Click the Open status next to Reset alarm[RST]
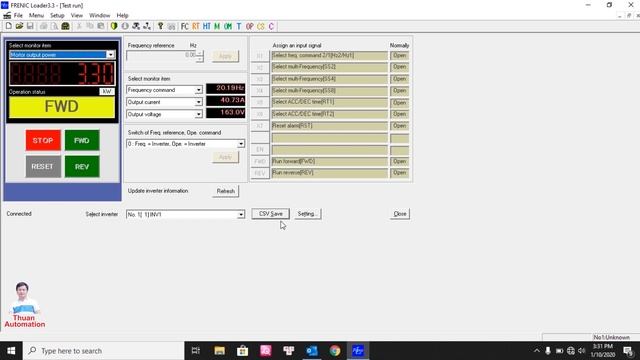Viewport: 640px width, 360px height. [399, 126]
